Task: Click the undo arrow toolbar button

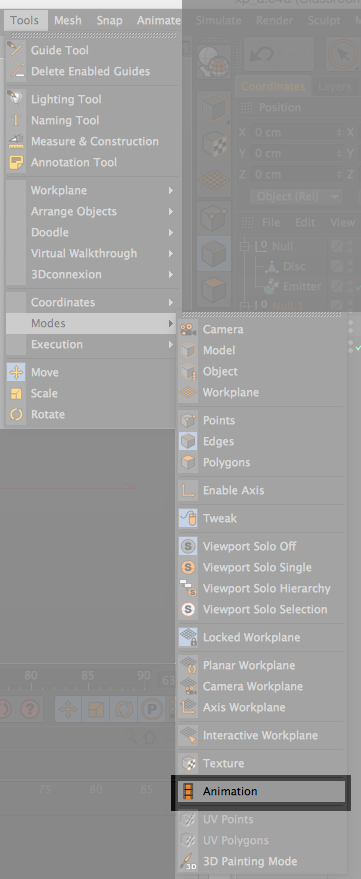Action: (x=261, y=53)
